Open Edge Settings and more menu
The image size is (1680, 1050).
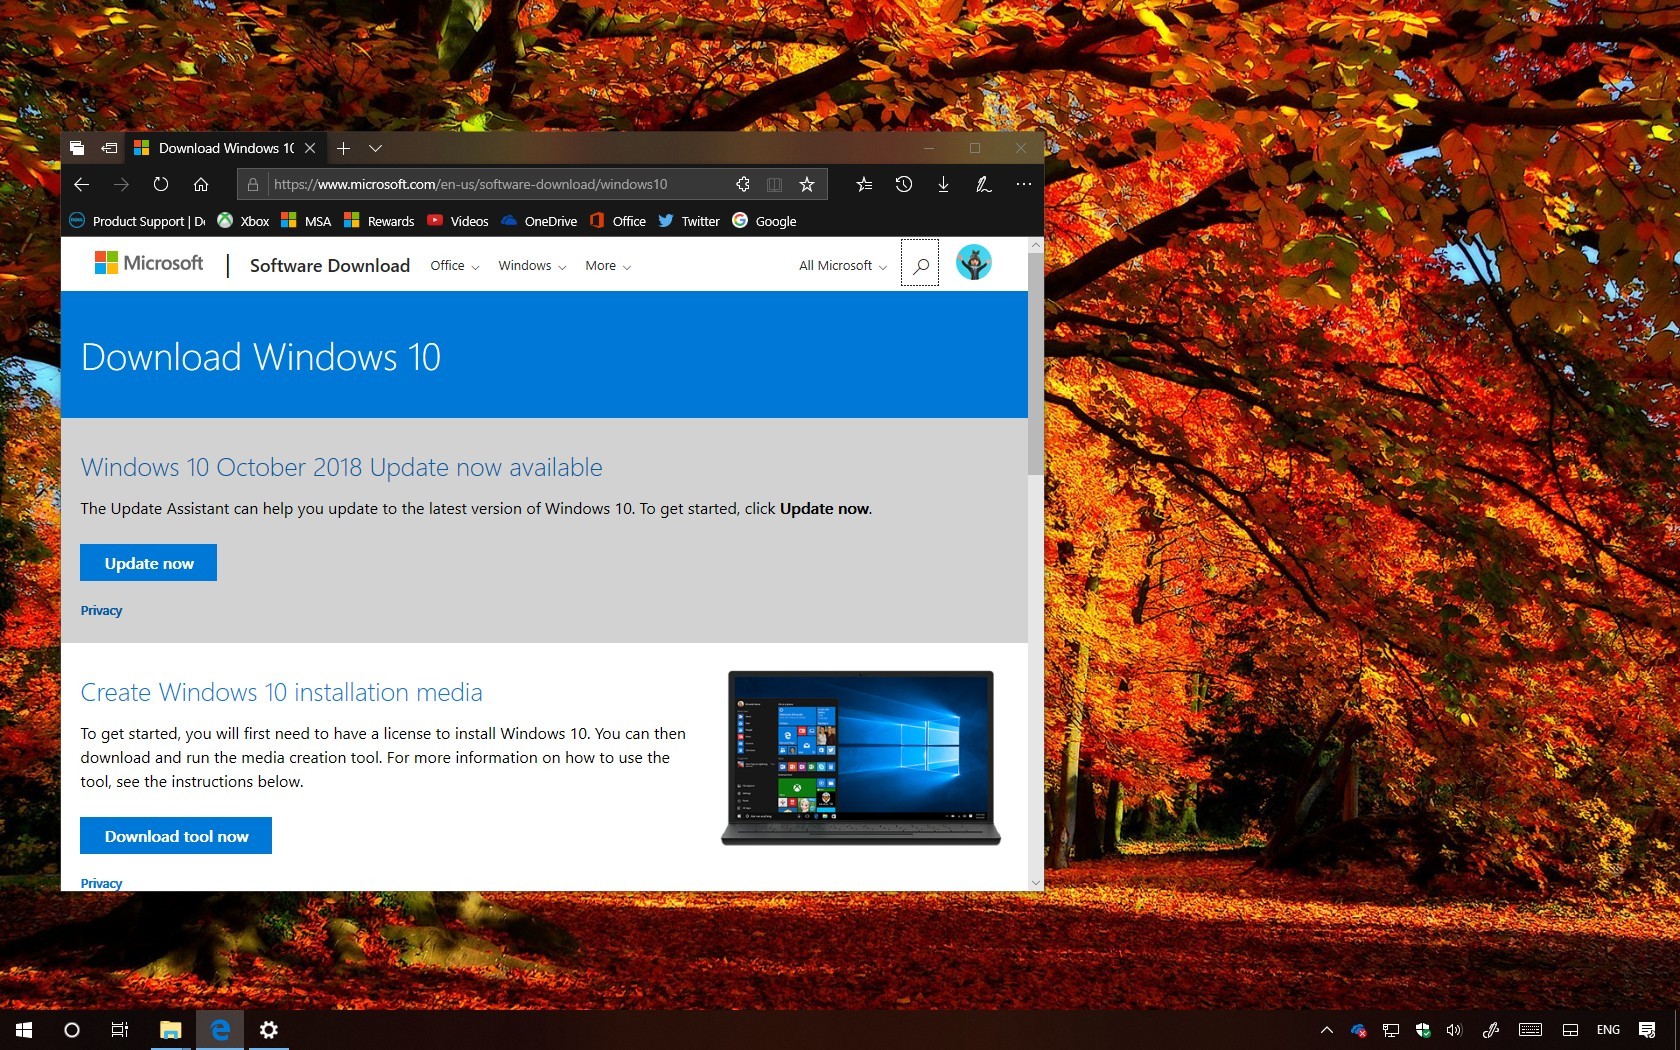(1023, 184)
